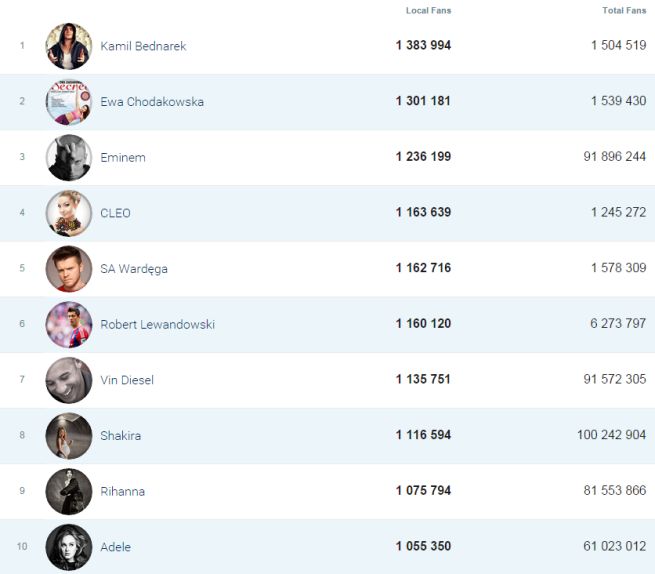
Task: Follow the Ewa Chodakowska name link
Action: click(152, 102)
